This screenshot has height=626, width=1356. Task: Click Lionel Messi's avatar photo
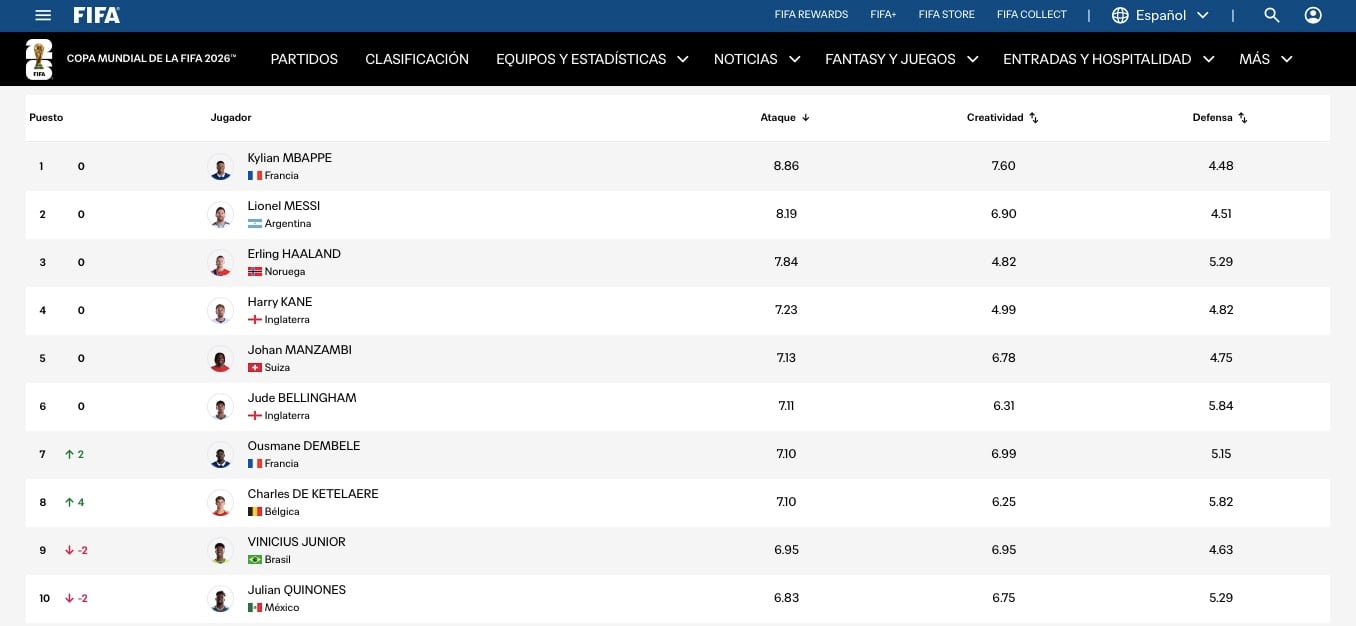pyautogui.click(x=221, y=215)
